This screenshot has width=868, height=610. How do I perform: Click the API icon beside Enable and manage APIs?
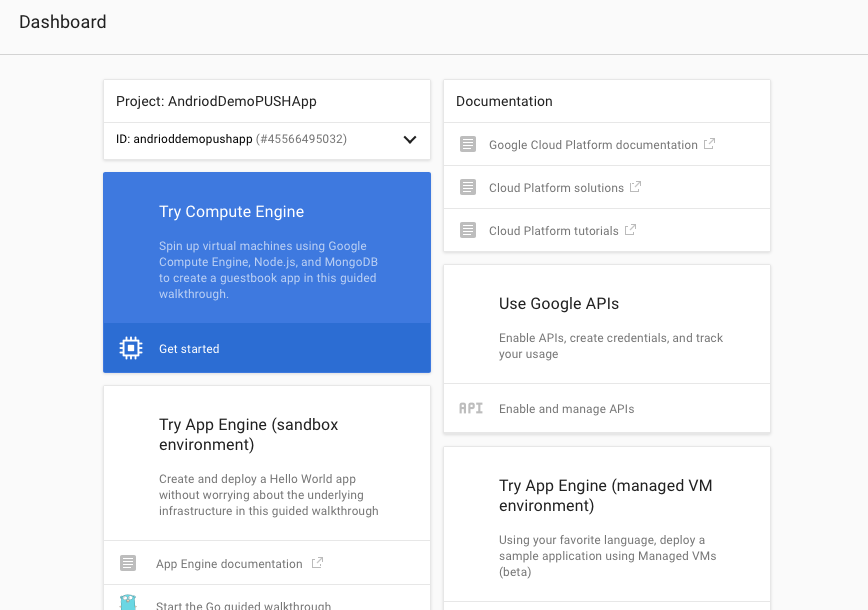[x=470, y=408]
